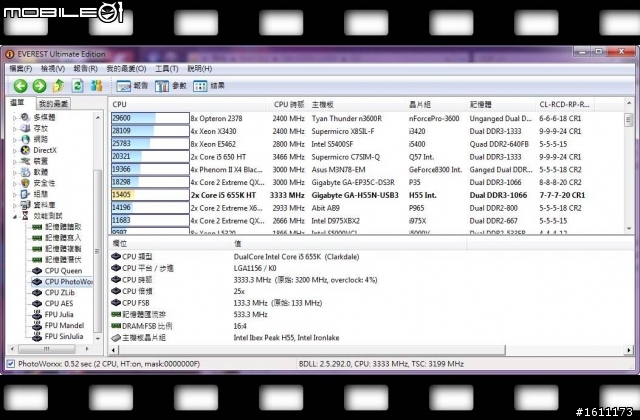
Task: Sort by the 晶片組 column header
Action: tap(436, 104)
